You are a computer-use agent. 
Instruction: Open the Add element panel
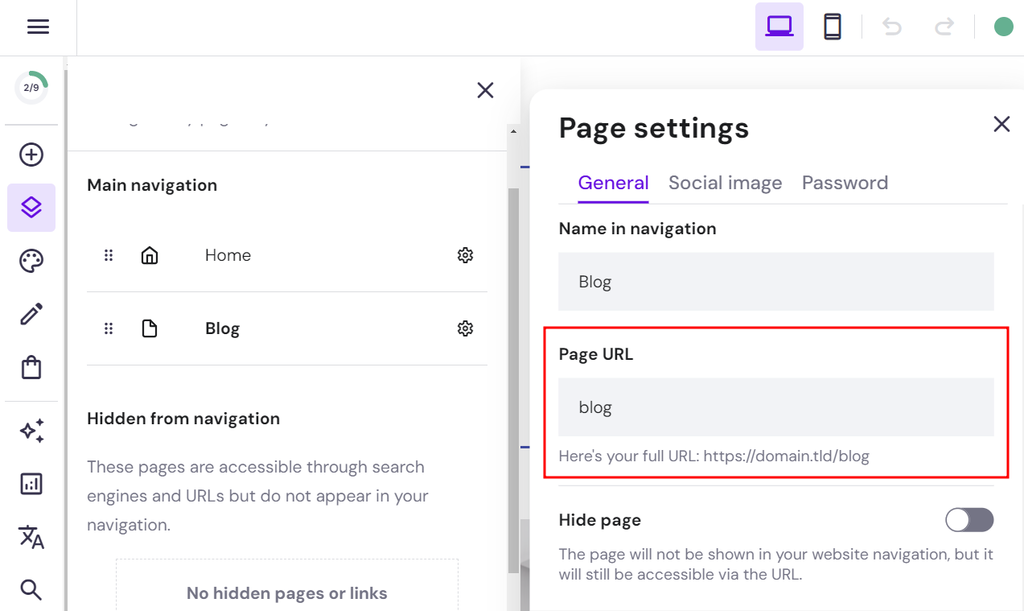(31, 154)
